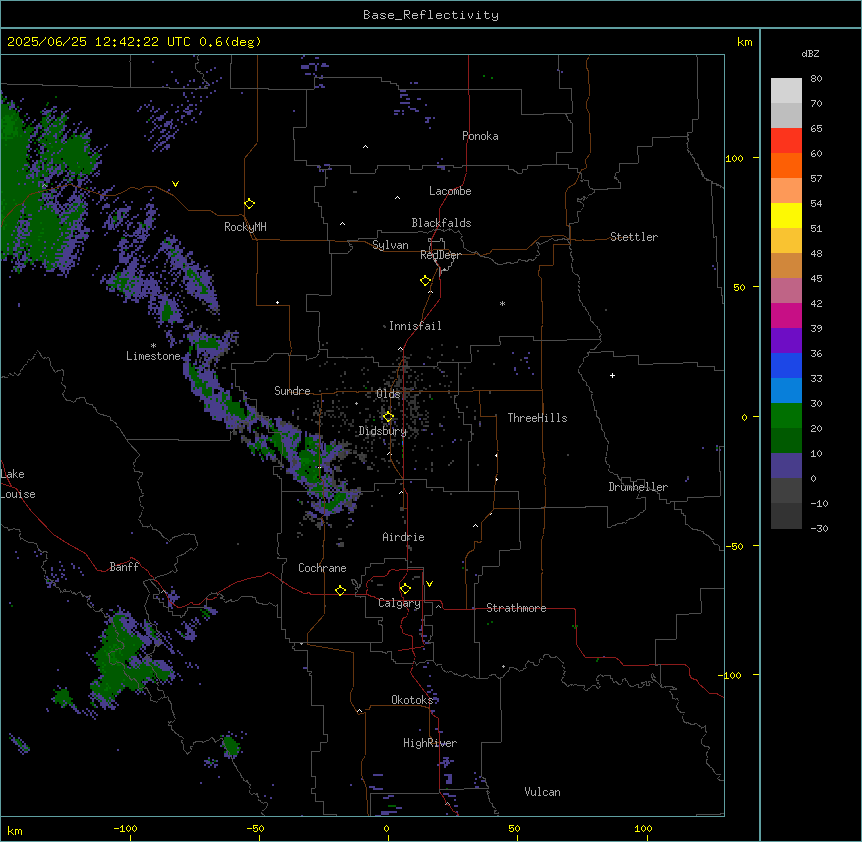Click the Cochrane town label

(x=322, y=568)
